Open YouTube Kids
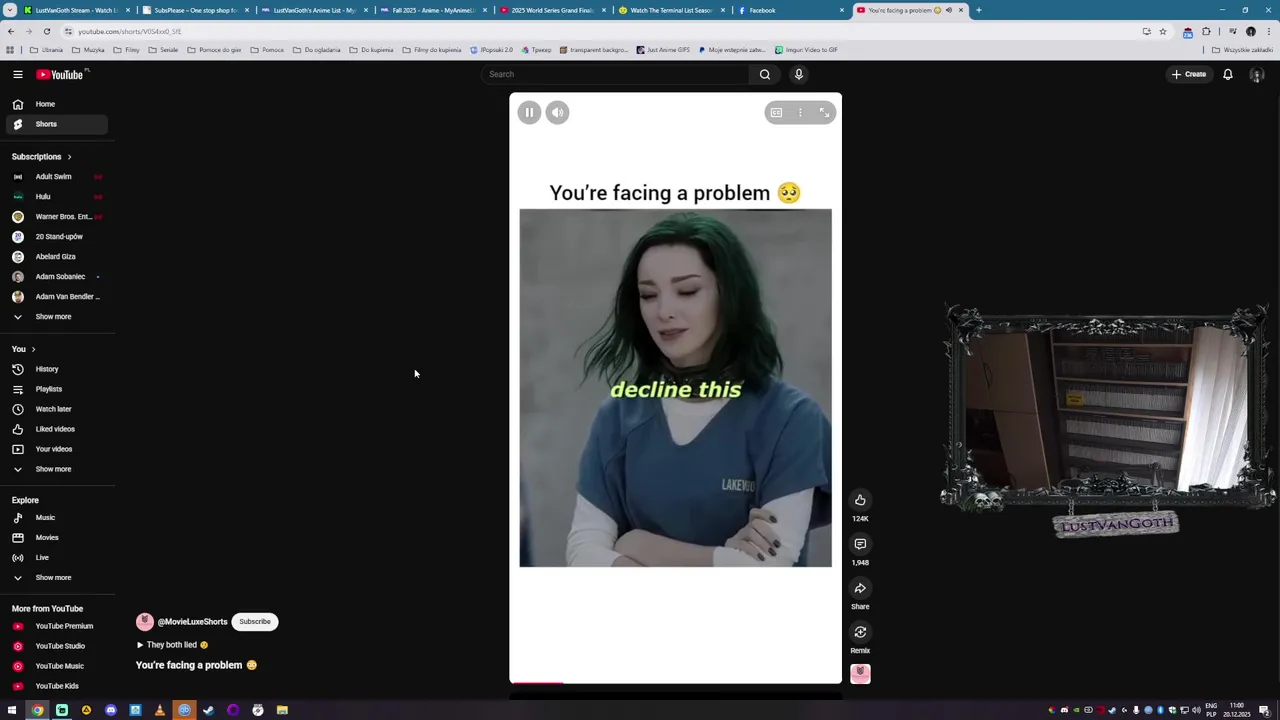Image resolution: width=1280 pixels, height=720 pixels. tap(57, 686)
